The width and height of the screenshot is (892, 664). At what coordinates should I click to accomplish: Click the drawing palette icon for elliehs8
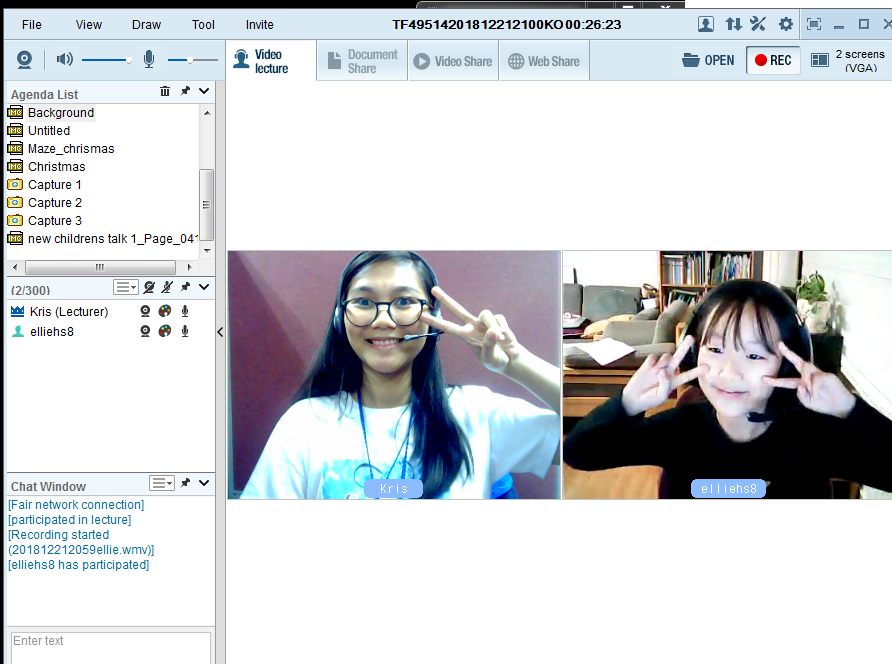[165, 331]
